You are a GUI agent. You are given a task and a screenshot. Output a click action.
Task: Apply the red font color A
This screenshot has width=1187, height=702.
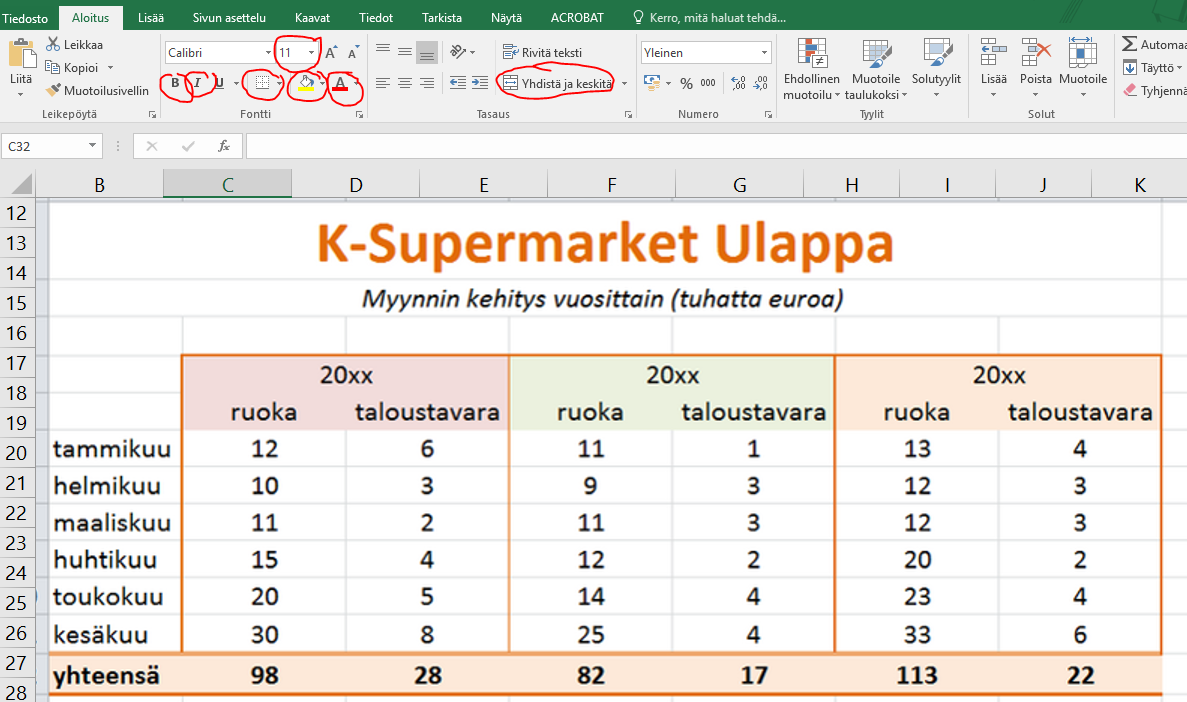point(340,83)
